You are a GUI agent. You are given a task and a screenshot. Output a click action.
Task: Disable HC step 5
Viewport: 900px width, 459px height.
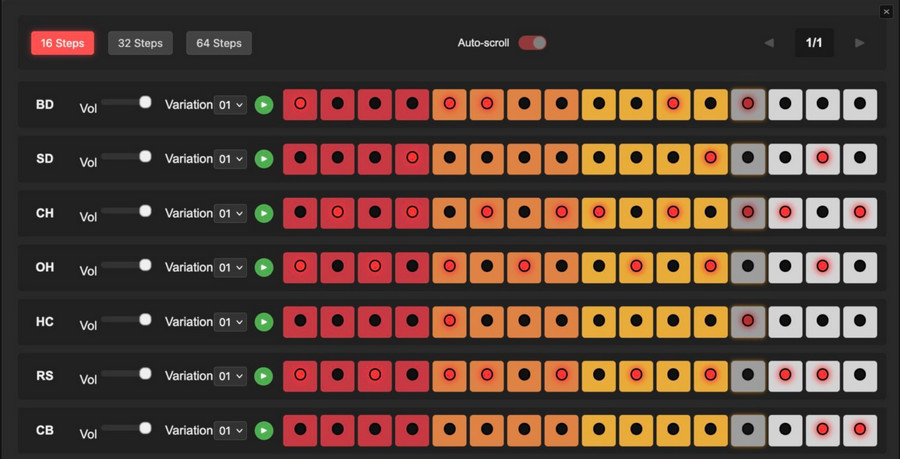pyautogui.click(x=449, y=322)
